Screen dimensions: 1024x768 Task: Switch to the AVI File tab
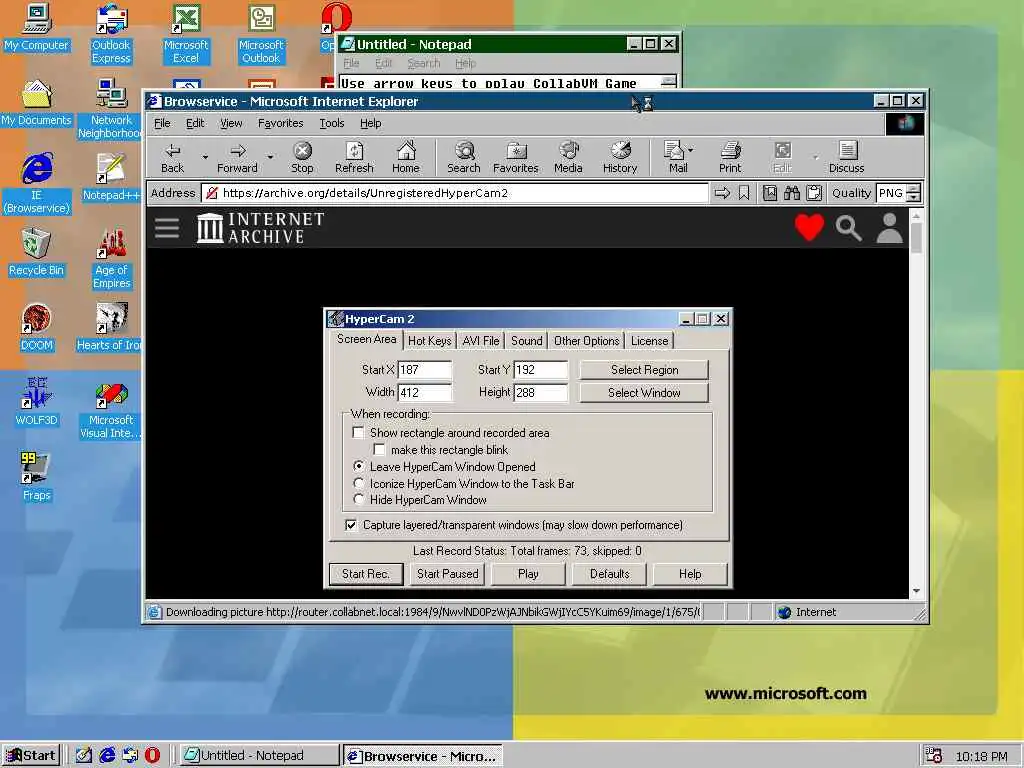(x=481, y=341)
